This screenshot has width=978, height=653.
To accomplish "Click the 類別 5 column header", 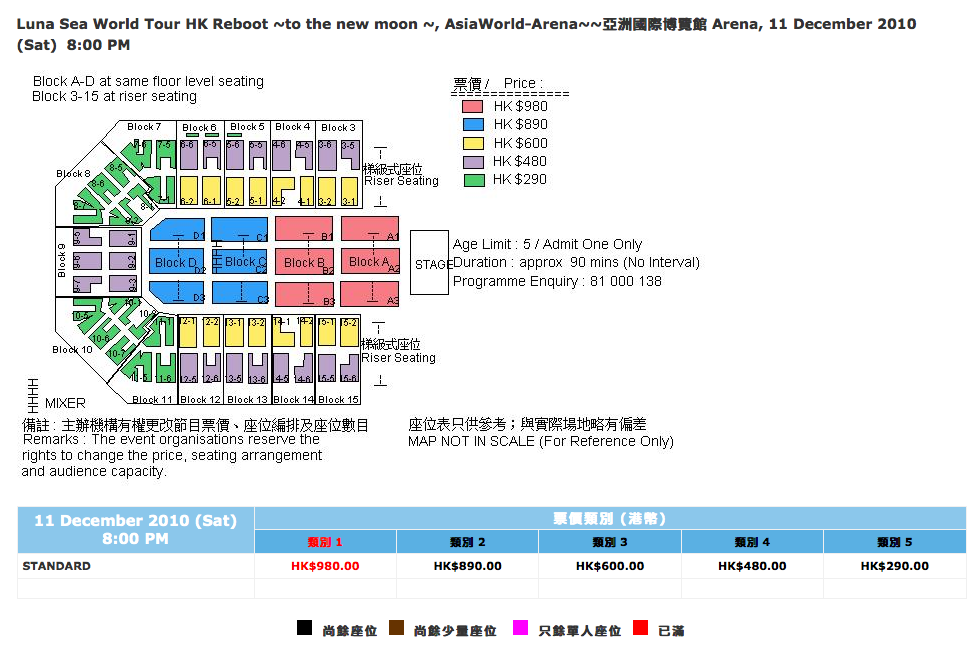I will [x=895, y=542].
